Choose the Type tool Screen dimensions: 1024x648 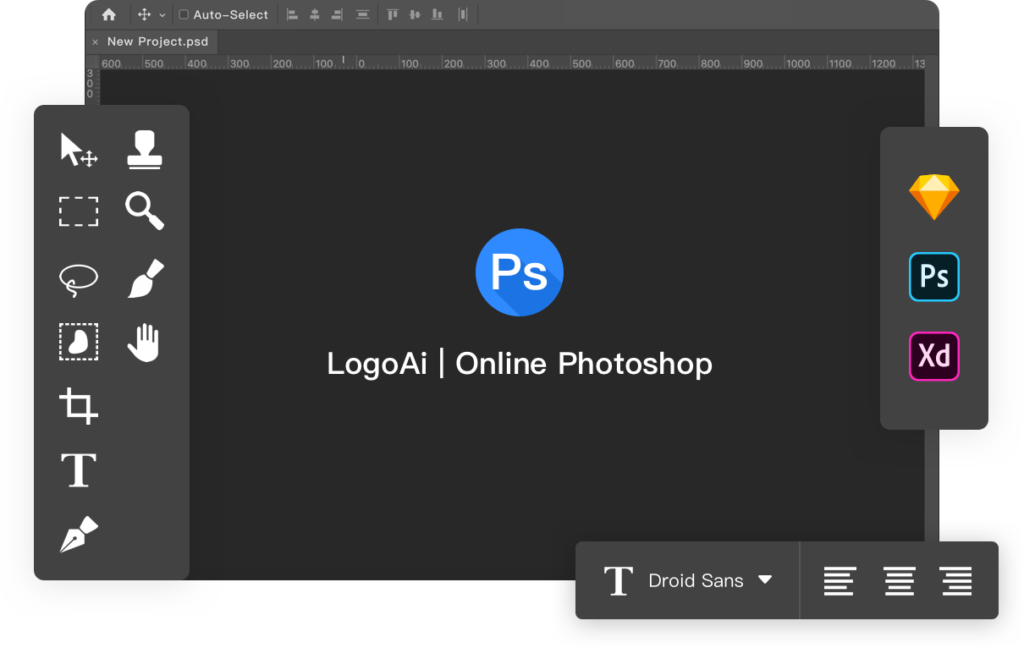pyautogui.click(x=77, y=469)
